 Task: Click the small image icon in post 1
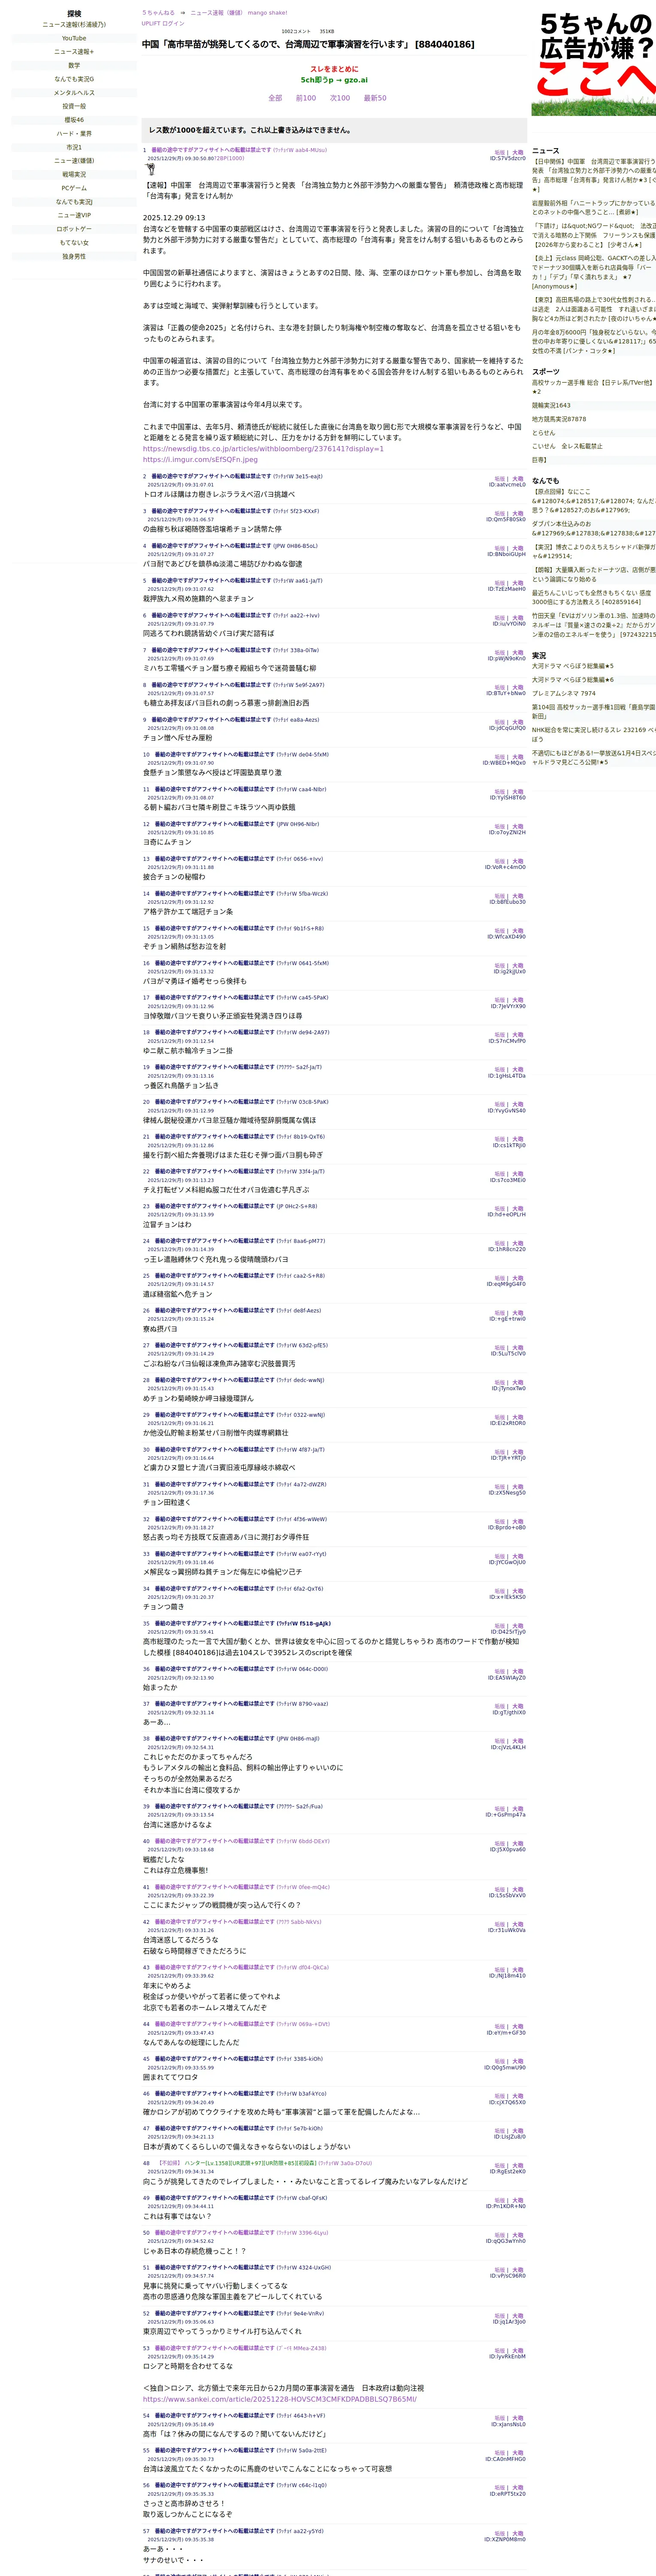(151, 170)
